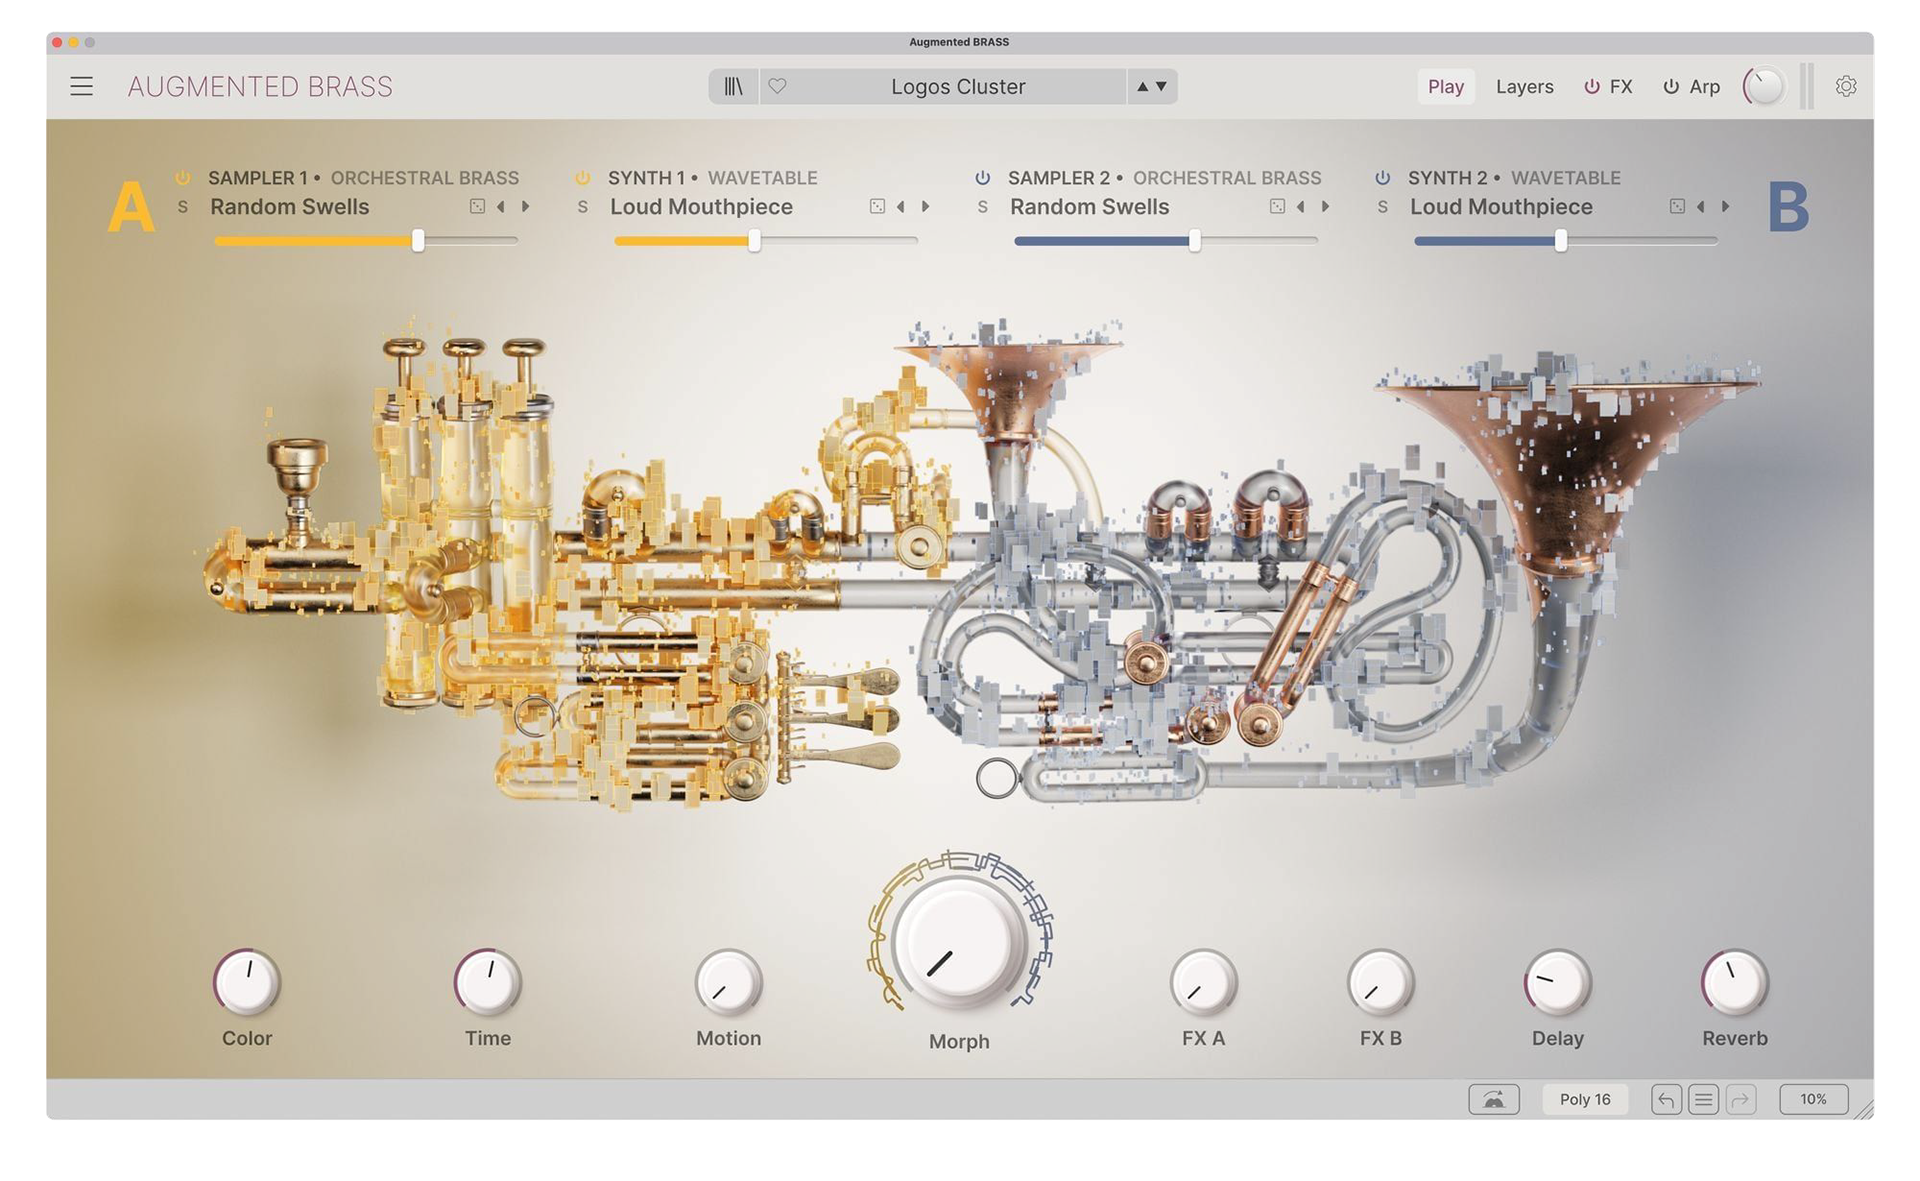Select layer B letter
The image size is (1920, 1181).
[x=1788, y=208]
